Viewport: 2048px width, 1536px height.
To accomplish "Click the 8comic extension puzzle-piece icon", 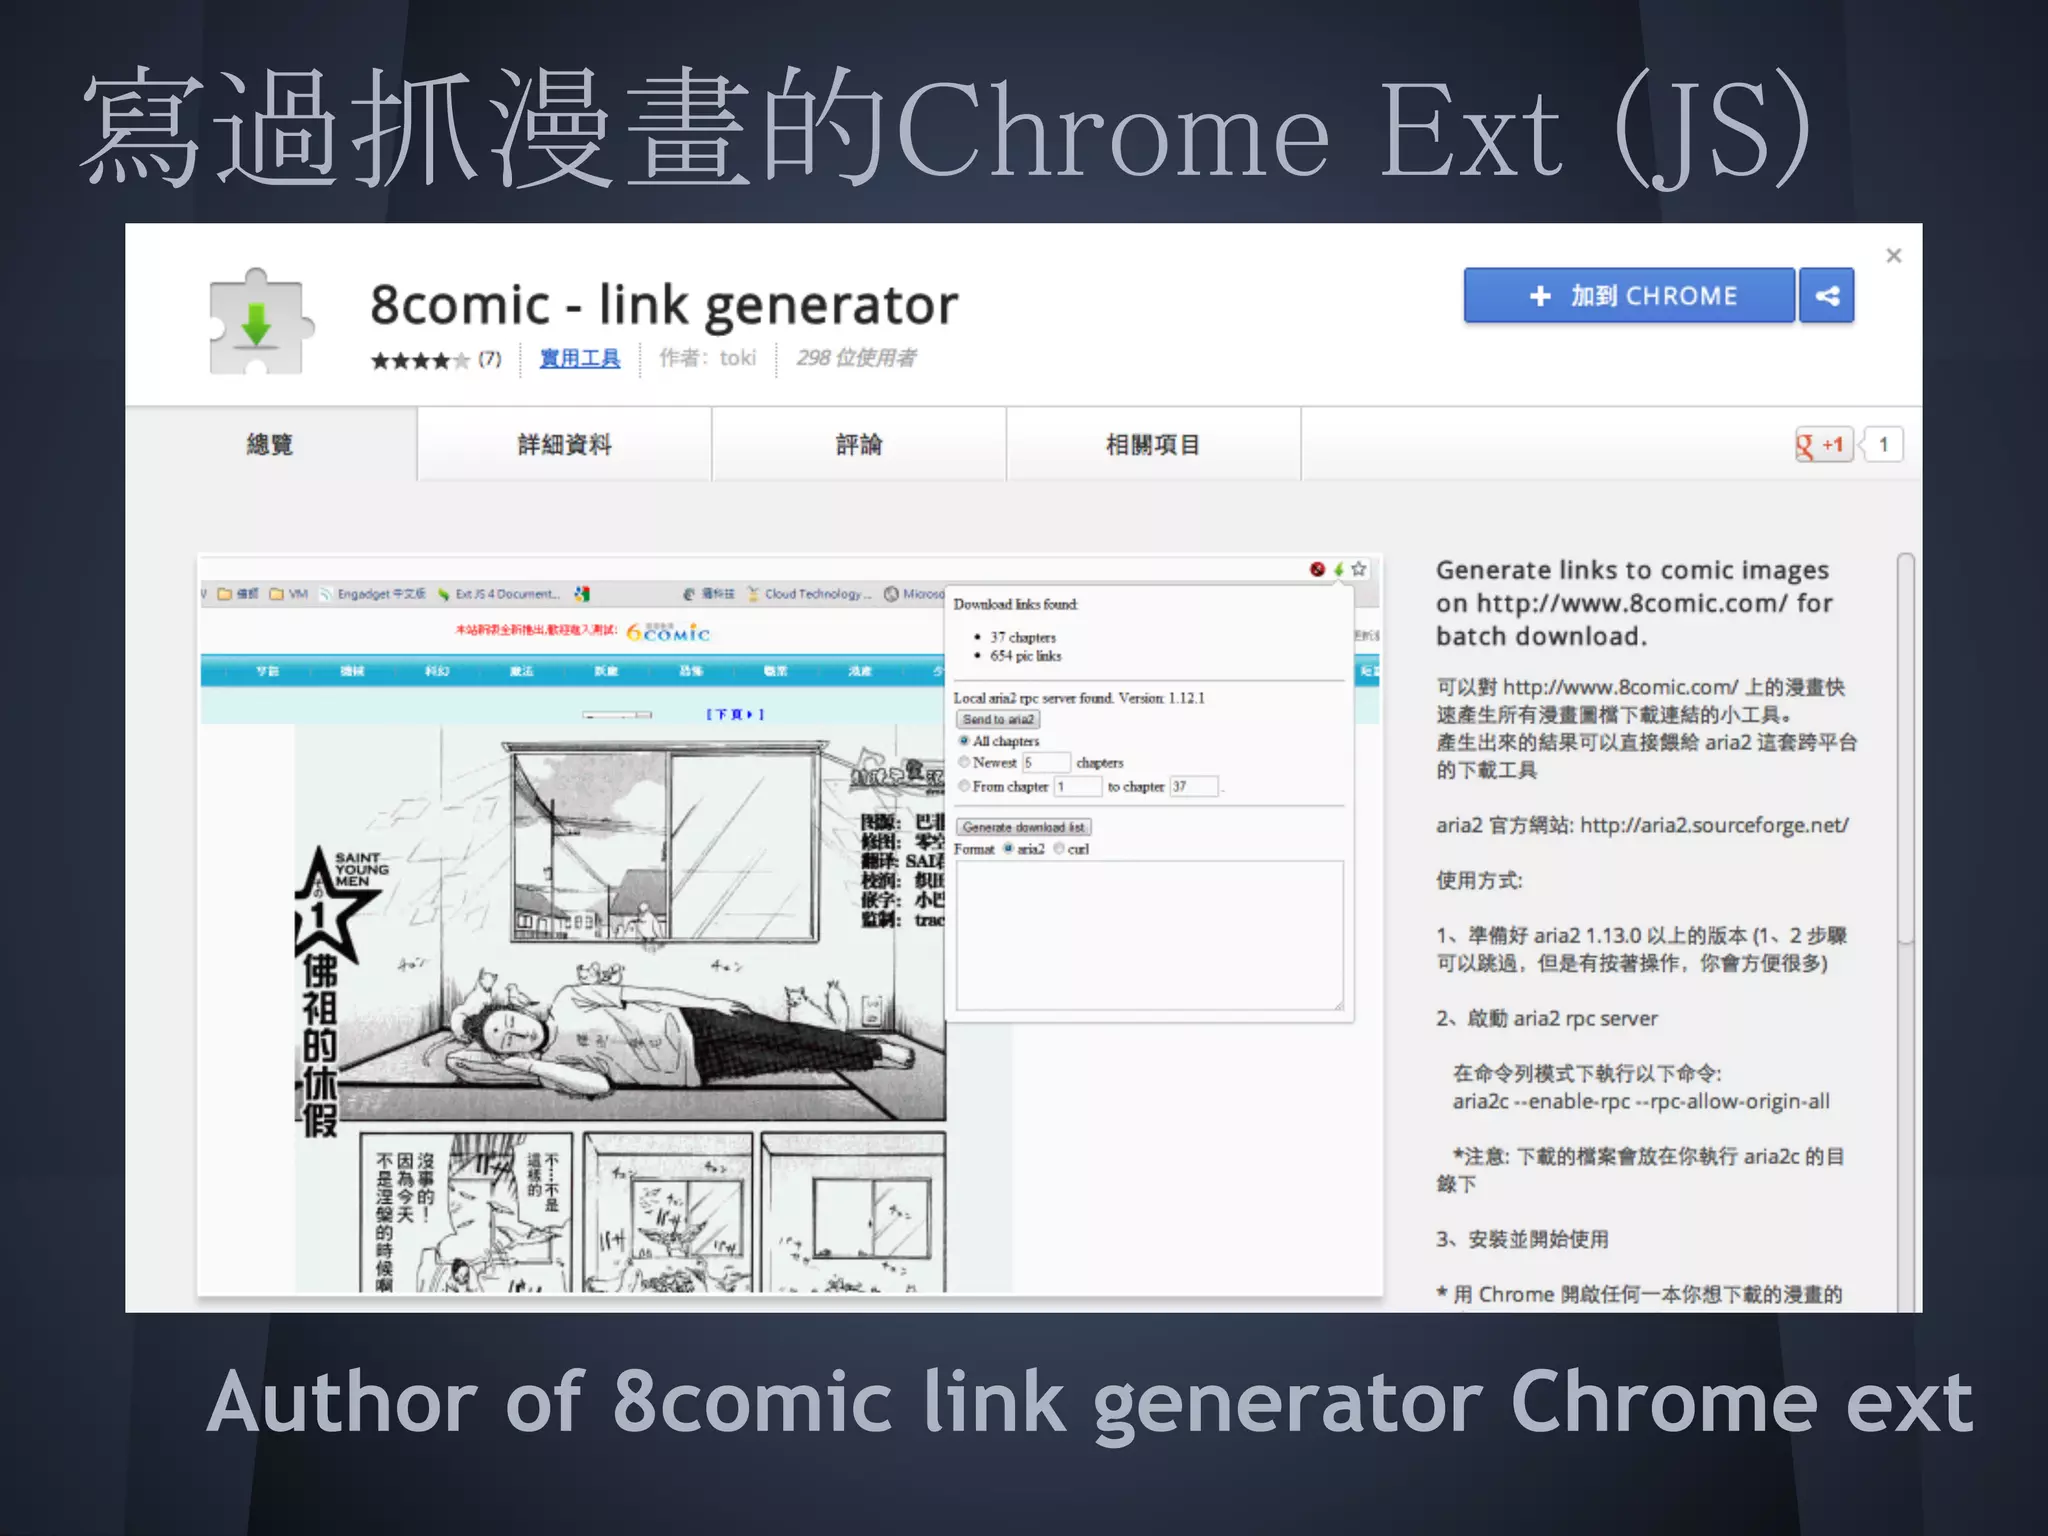I will click(260, 322).
